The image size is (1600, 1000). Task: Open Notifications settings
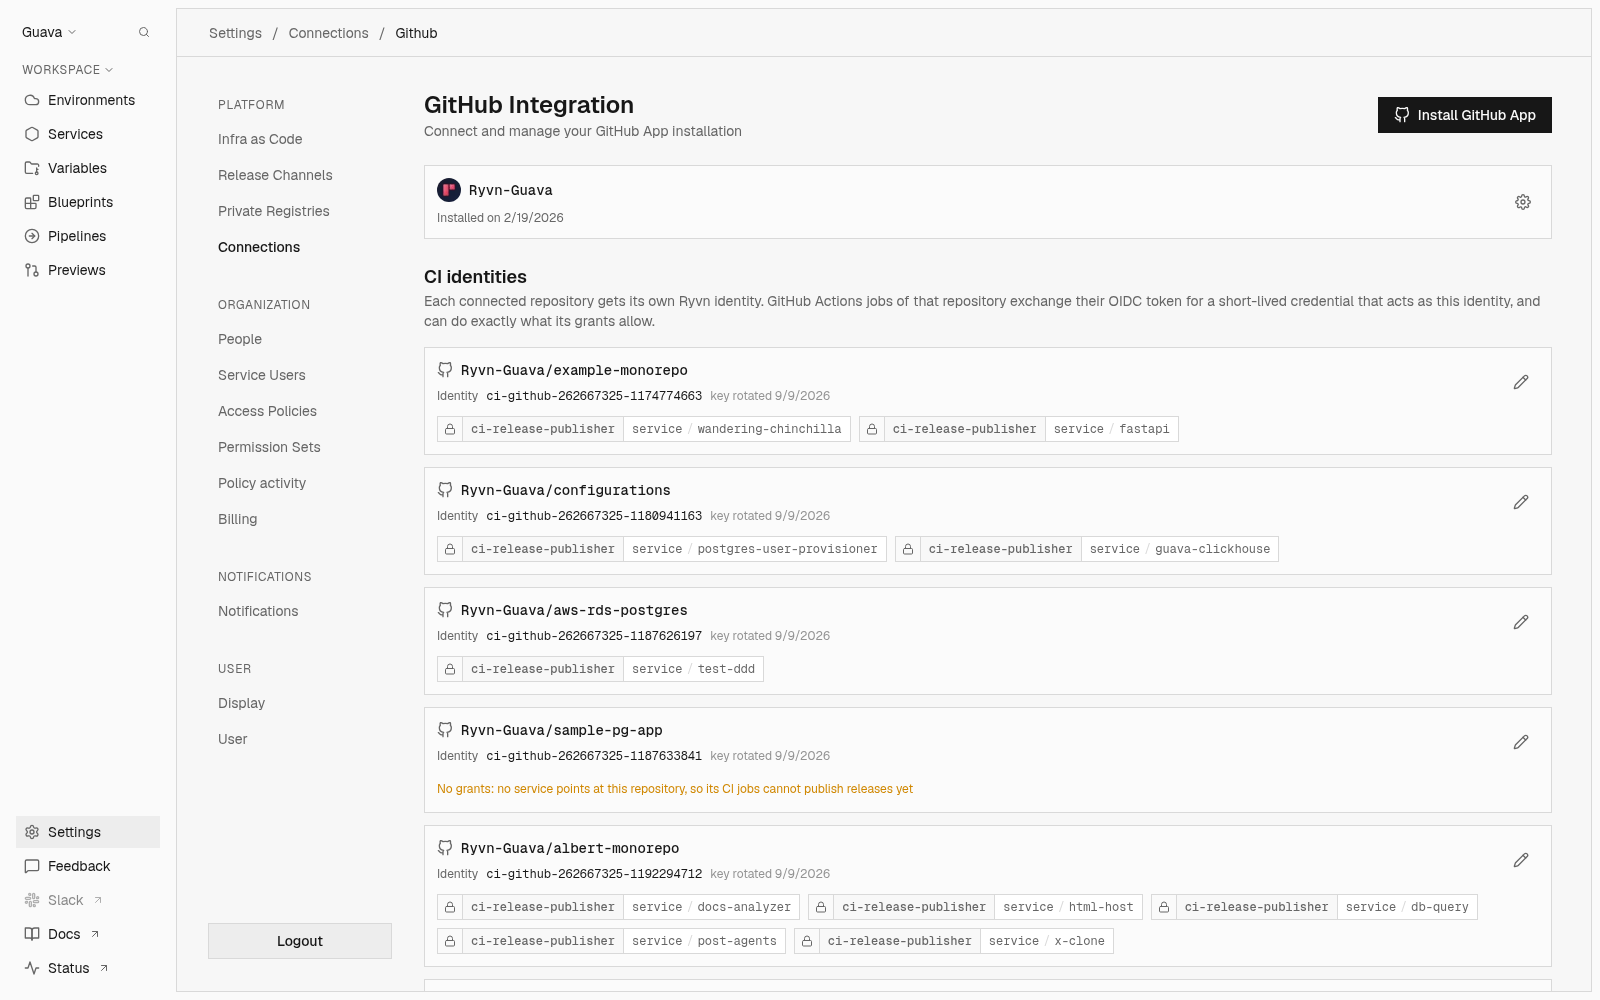click(258, 611)
